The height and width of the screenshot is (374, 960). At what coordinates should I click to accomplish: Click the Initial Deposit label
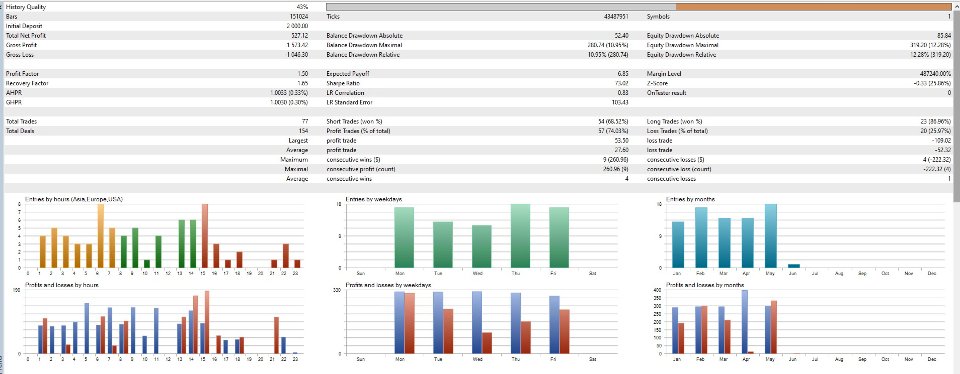(x=24, y=26)
